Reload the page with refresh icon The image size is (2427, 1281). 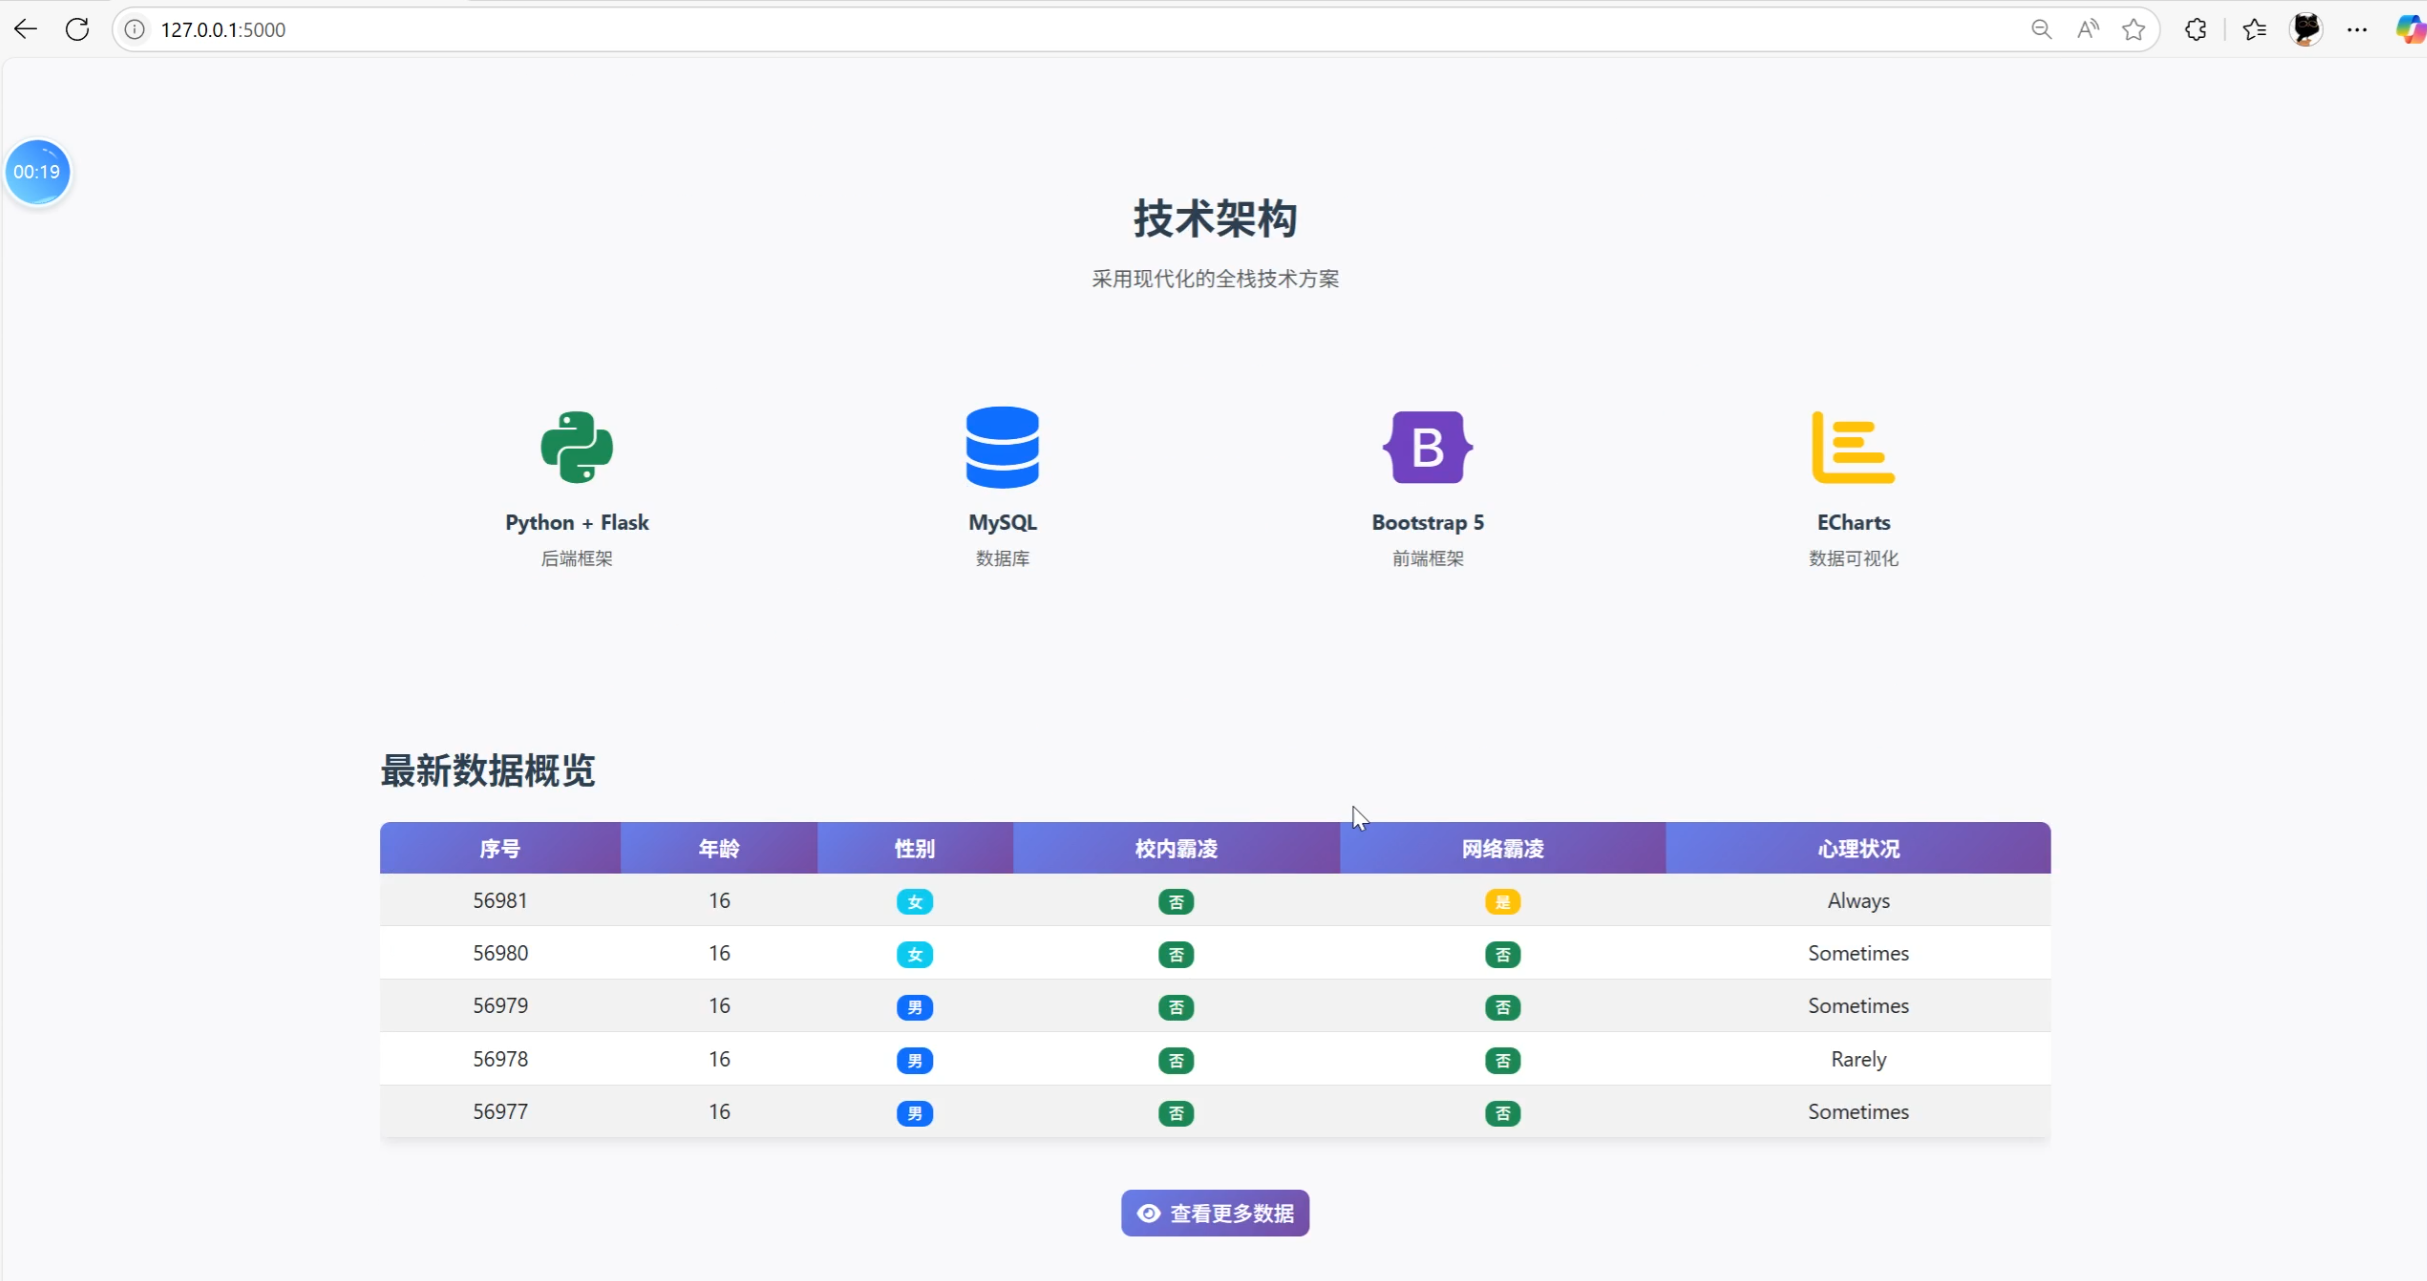(77, 29)
